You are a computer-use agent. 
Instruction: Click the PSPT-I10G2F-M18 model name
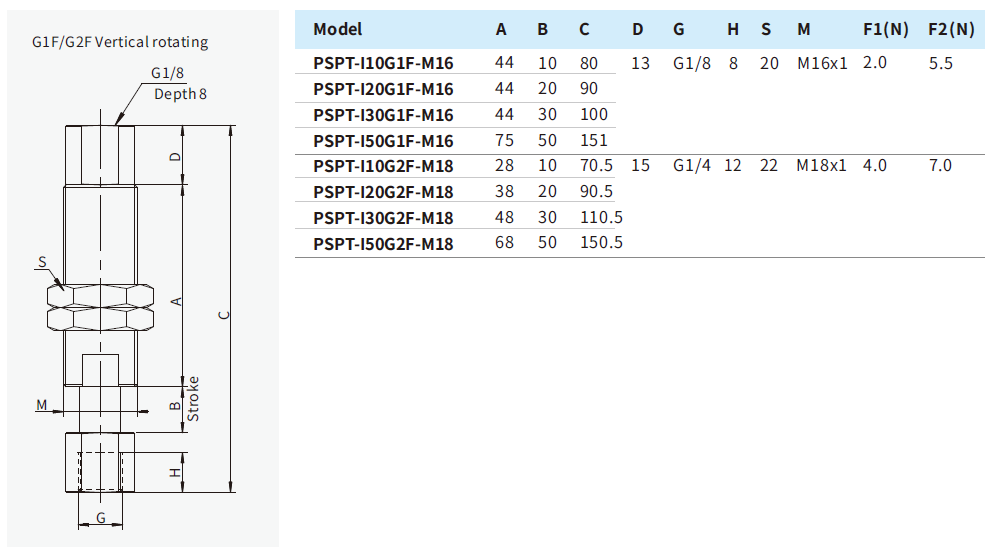tap(383, 166)
